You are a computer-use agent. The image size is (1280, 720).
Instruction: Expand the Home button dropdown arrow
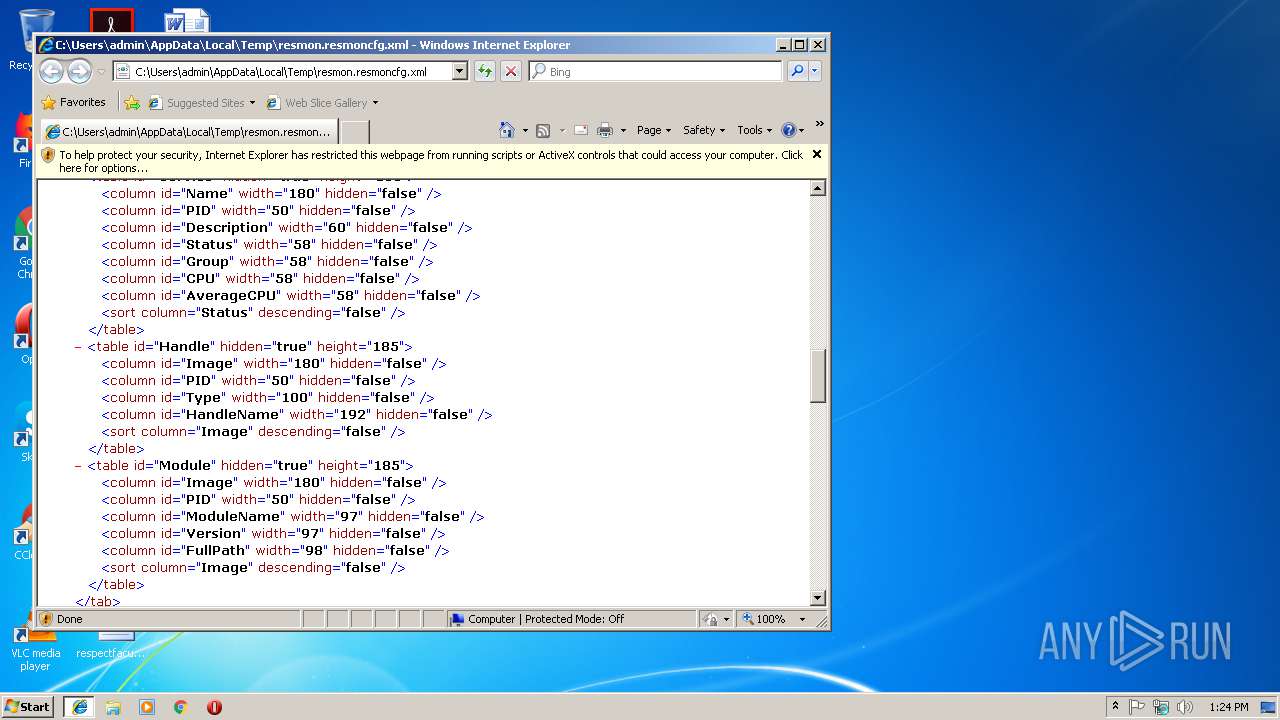click(525, 130)
